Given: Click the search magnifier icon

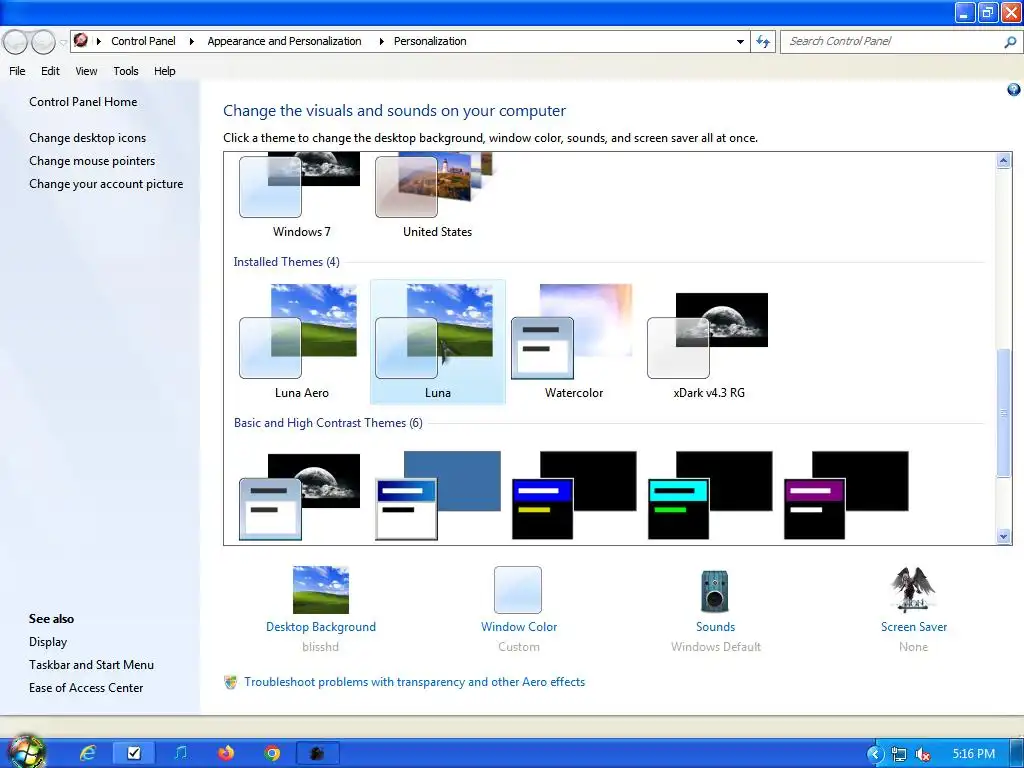Looking at the screenshot, I should click(x=1010, y=42).
